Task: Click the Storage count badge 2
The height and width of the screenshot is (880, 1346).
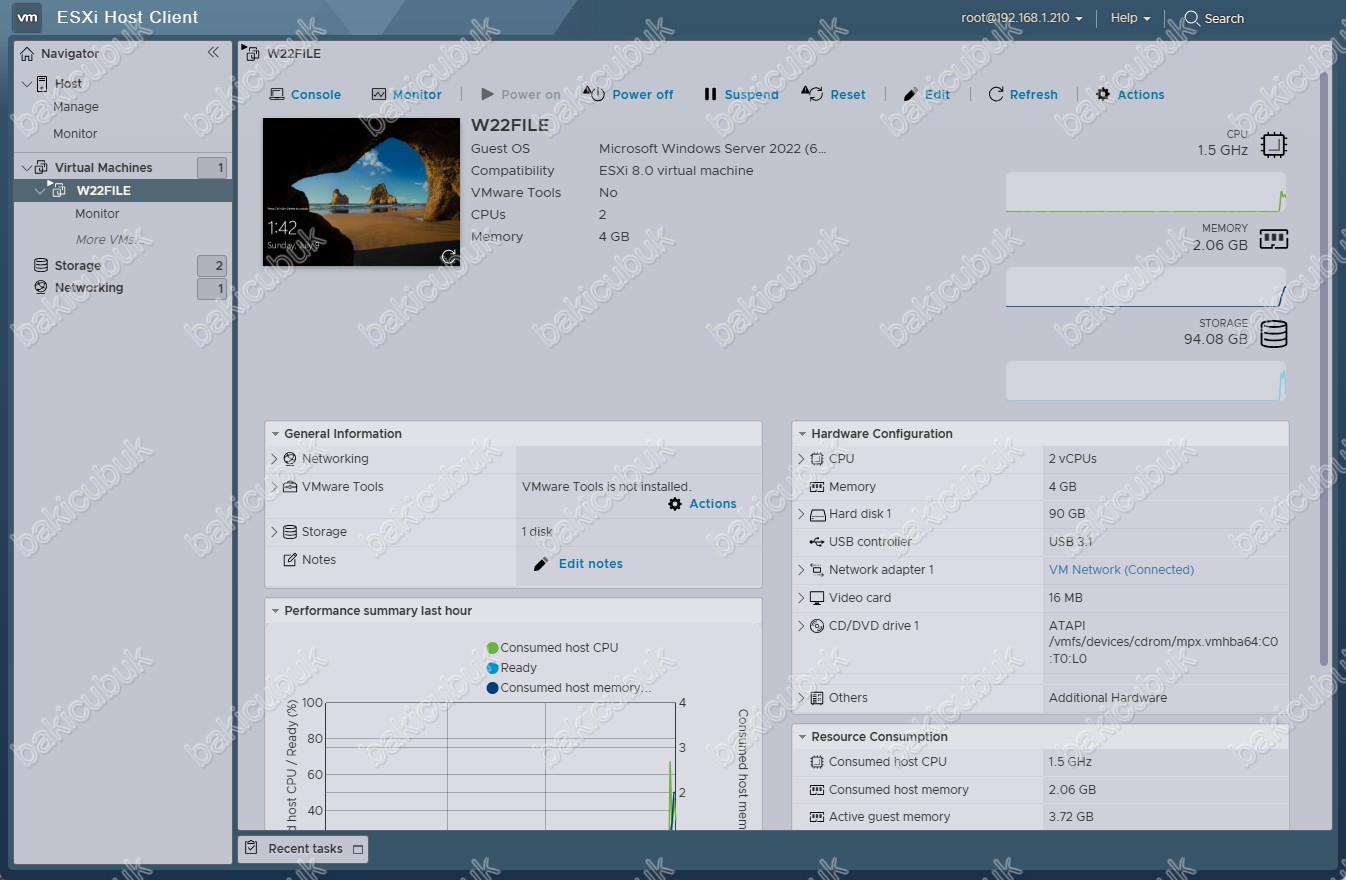Action: pos(212,266)
